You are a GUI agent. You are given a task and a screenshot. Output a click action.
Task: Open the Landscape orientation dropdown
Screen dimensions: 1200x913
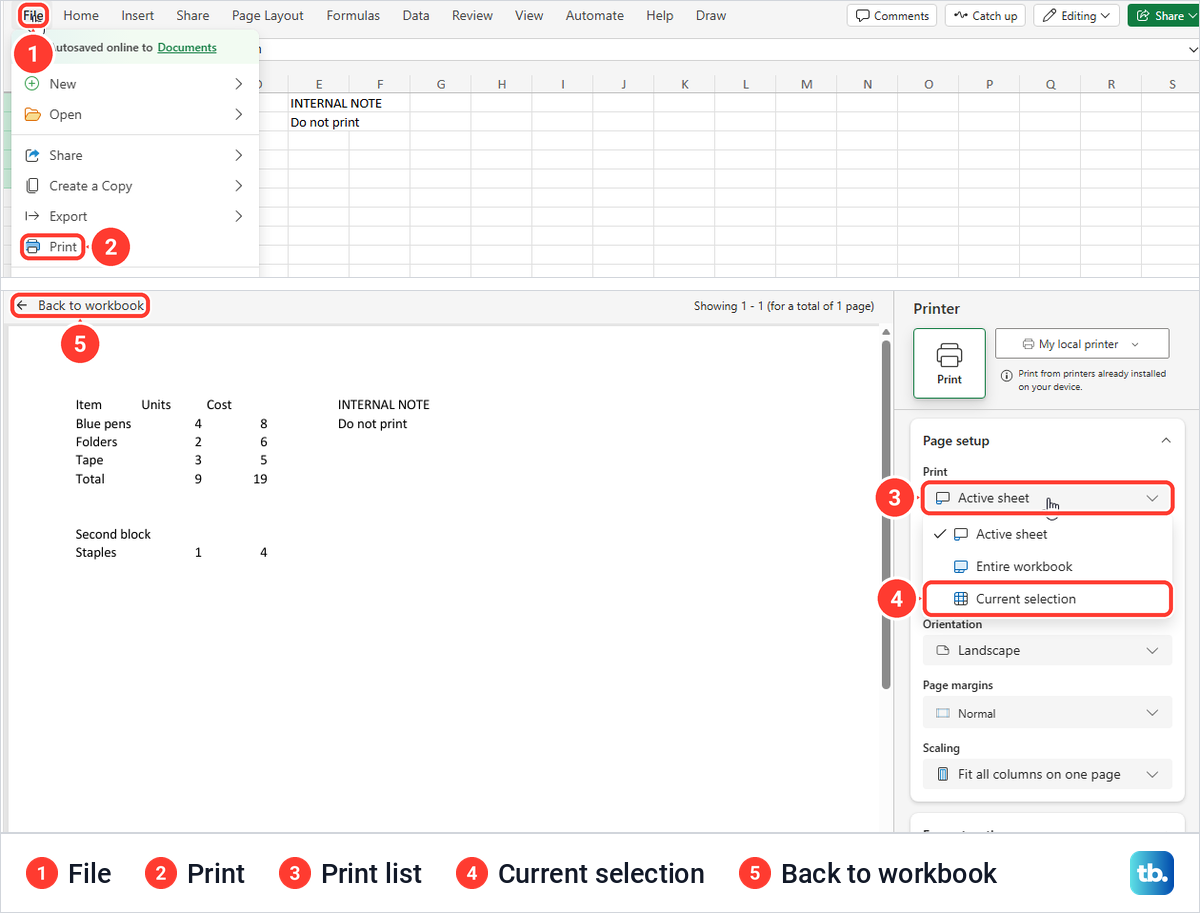coord(1047,650)
